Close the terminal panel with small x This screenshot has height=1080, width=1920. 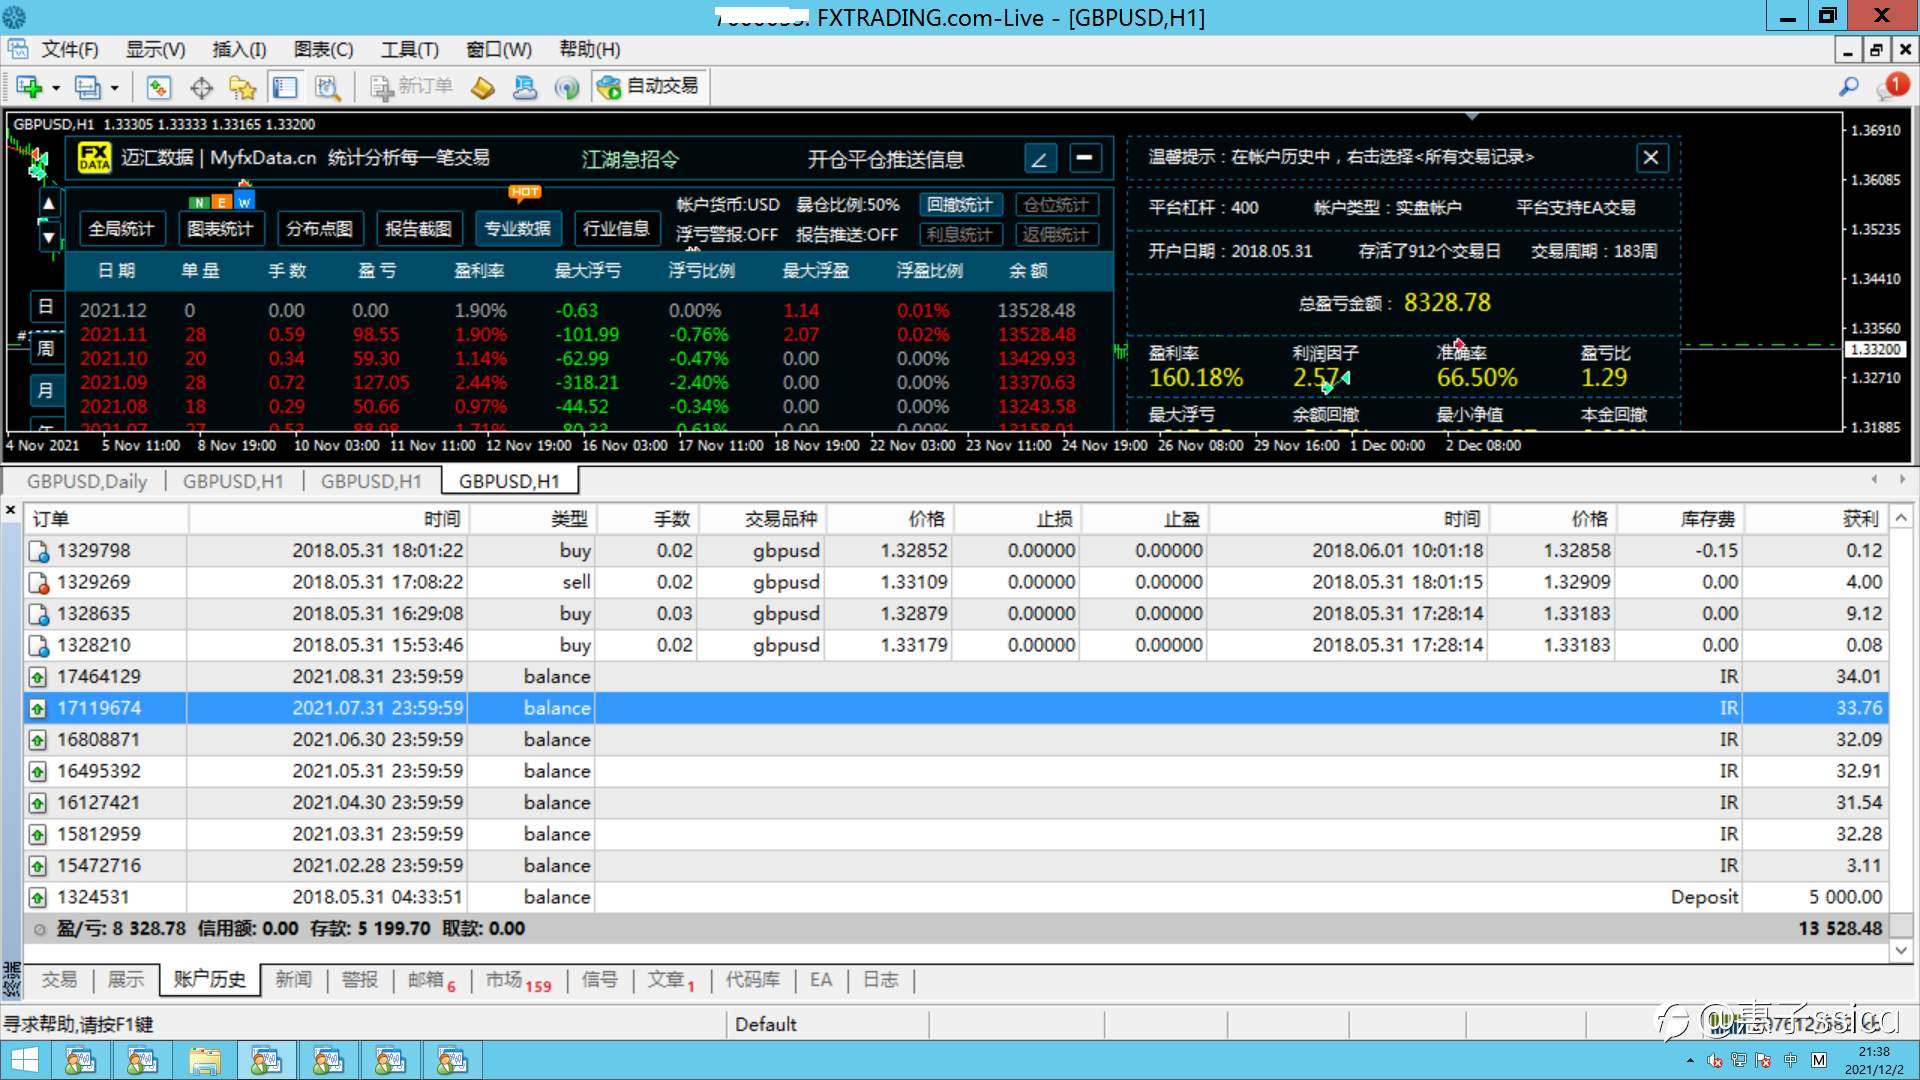click(x=11, y=511)
